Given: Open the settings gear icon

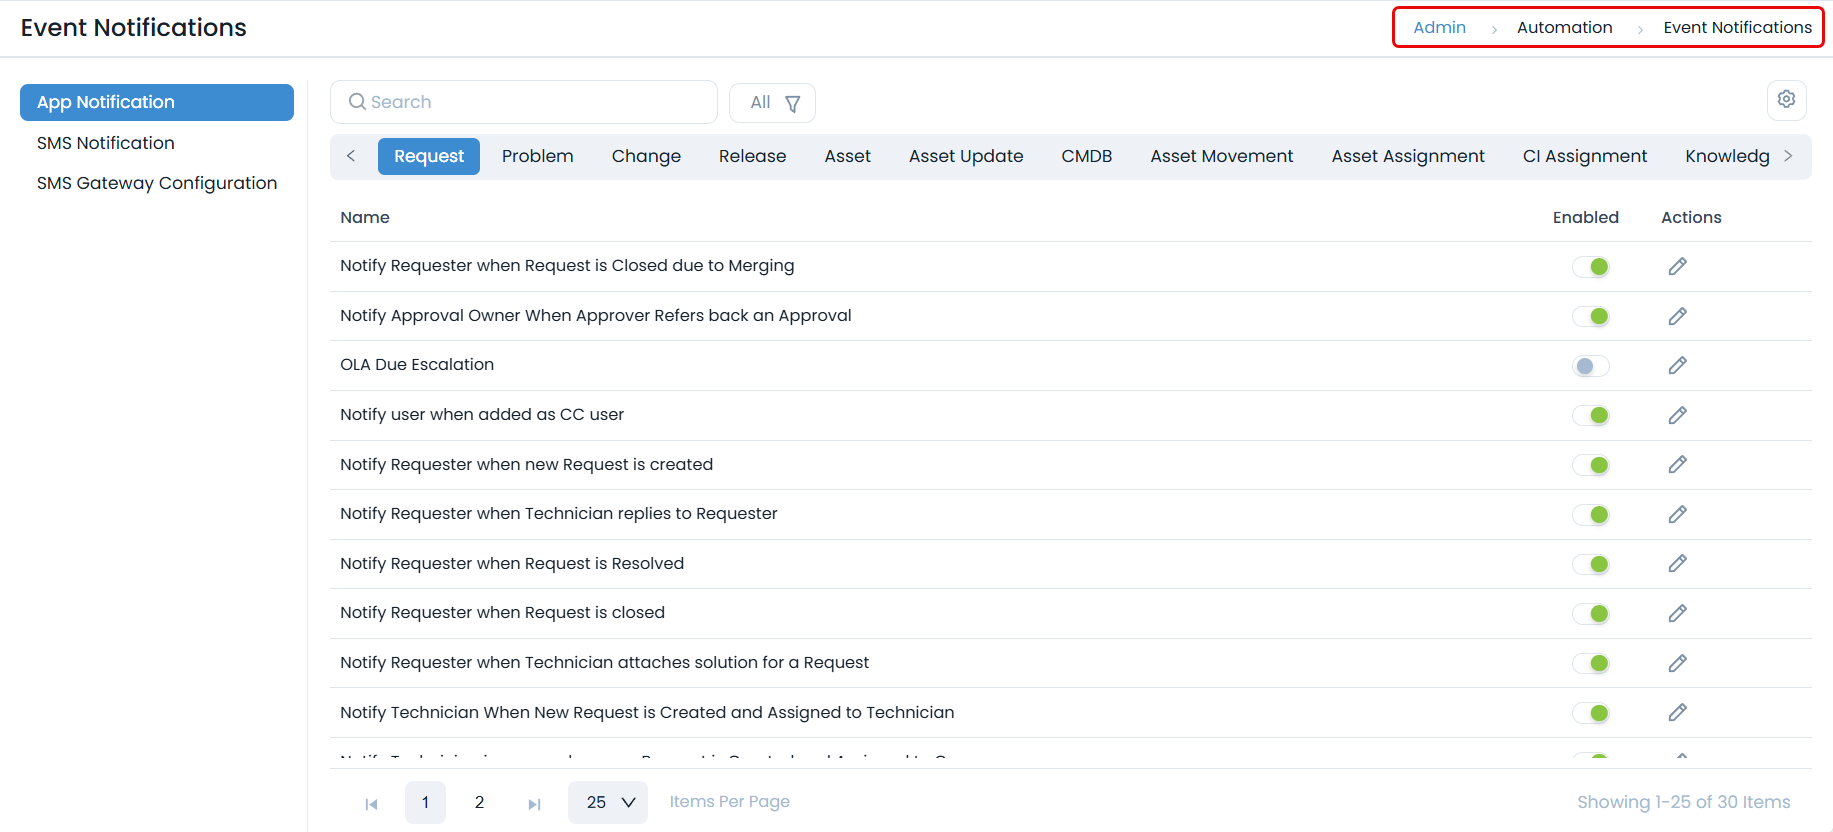Looking at the screenshot, I should pyautogui.click(x=1786, y=99).
